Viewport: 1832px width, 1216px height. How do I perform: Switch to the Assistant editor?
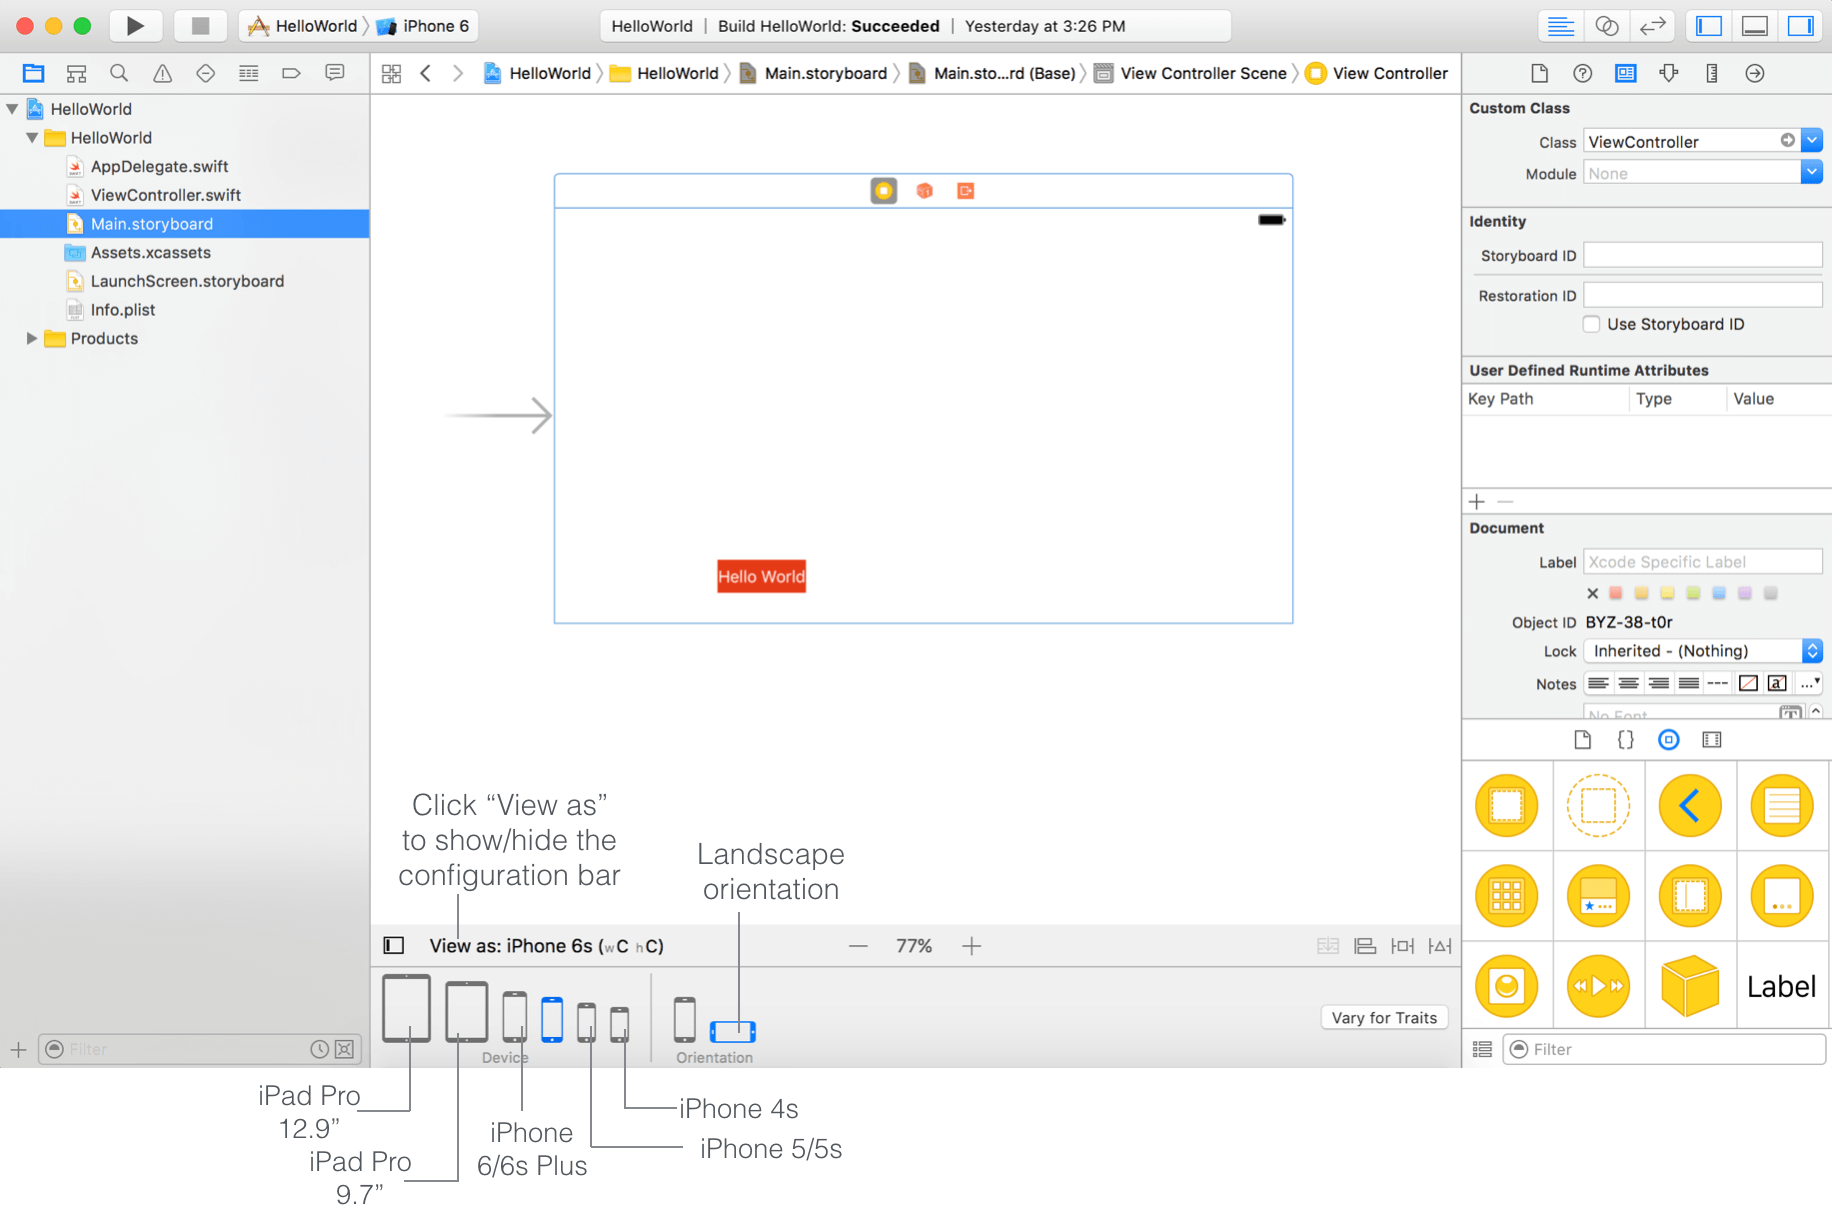click(1606, 26)
